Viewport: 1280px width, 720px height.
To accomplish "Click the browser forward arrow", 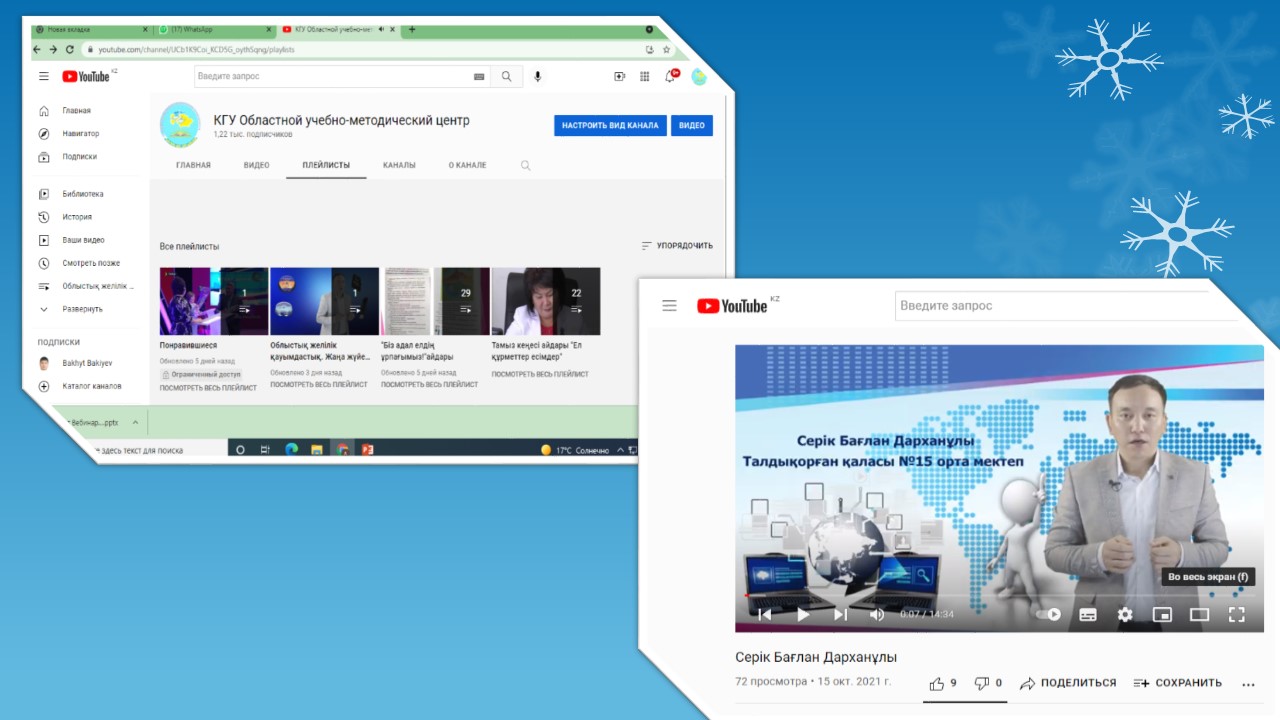I will [53, 49].
